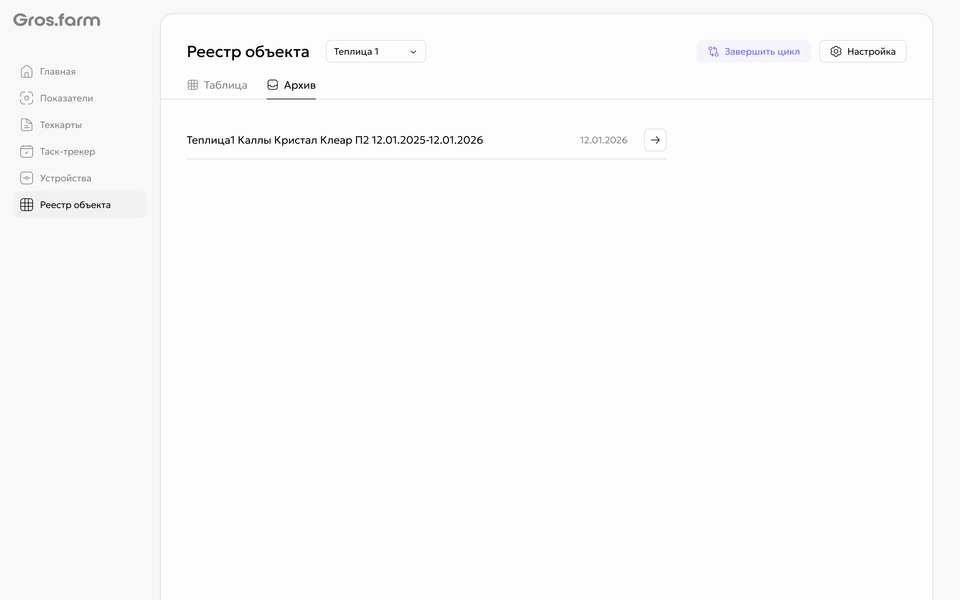Open the Теплица 1 dropdown

coord(376,51)
